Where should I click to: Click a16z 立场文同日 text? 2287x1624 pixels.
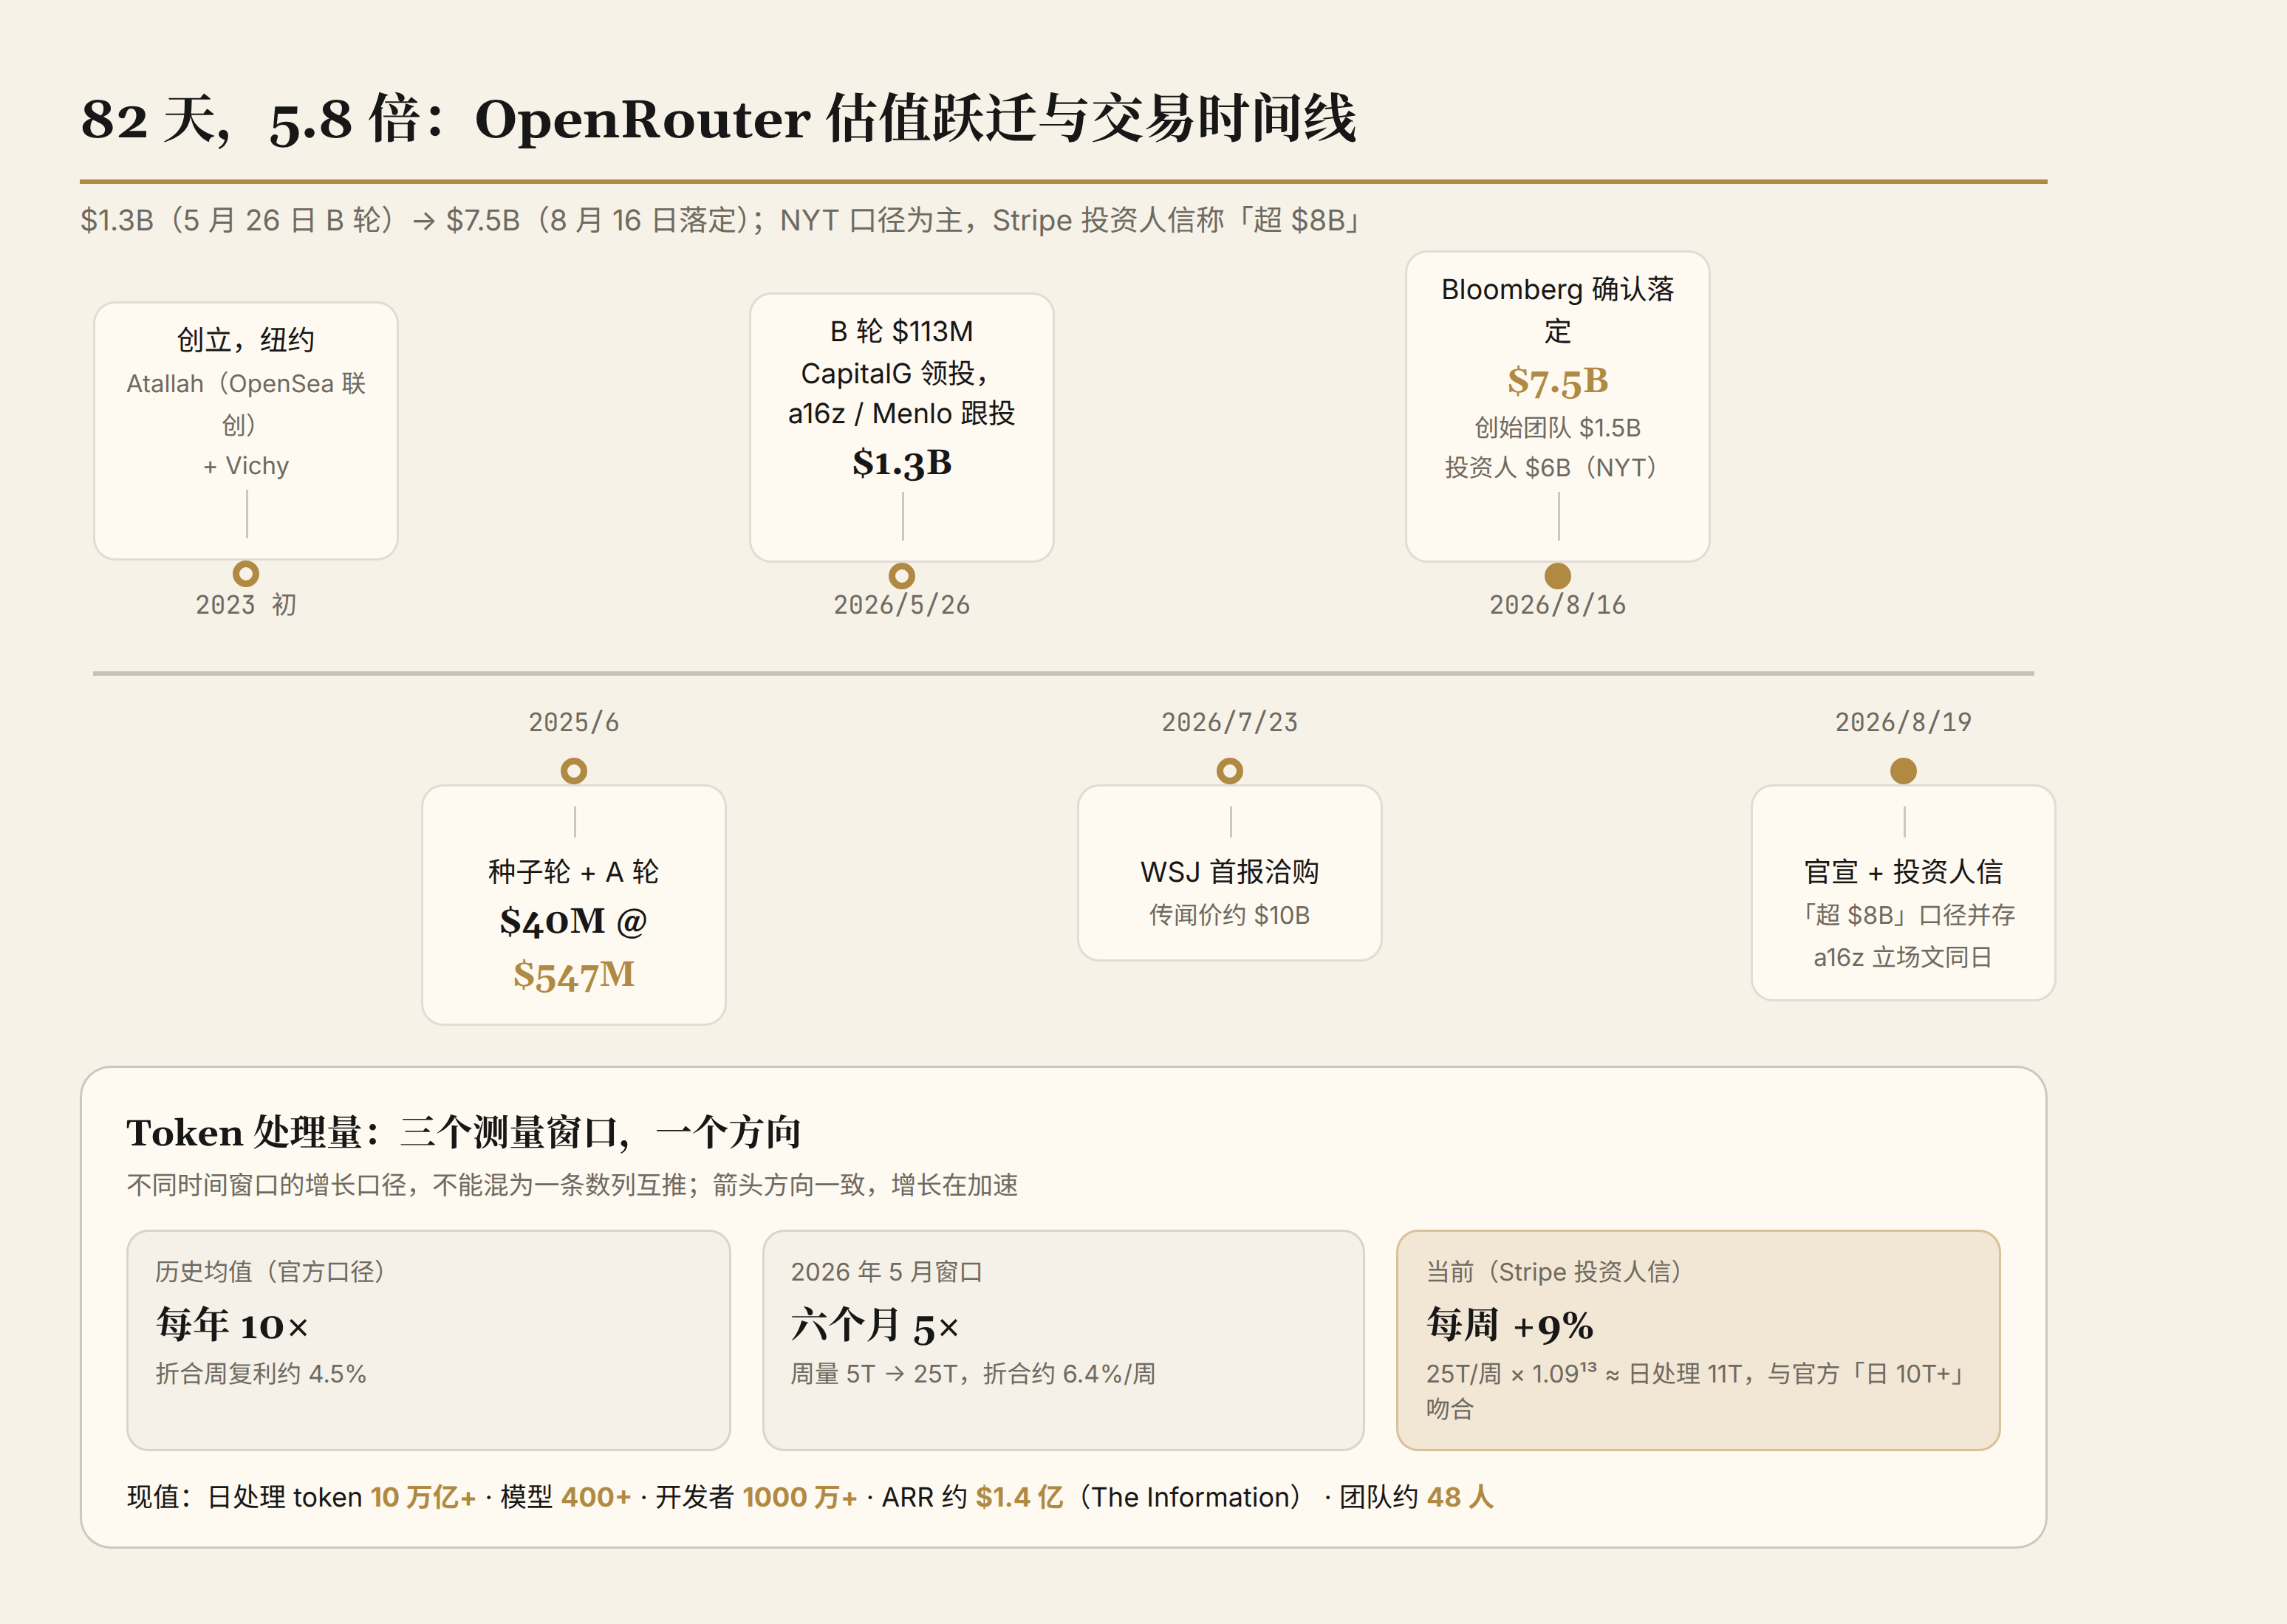coord(1904,958)
